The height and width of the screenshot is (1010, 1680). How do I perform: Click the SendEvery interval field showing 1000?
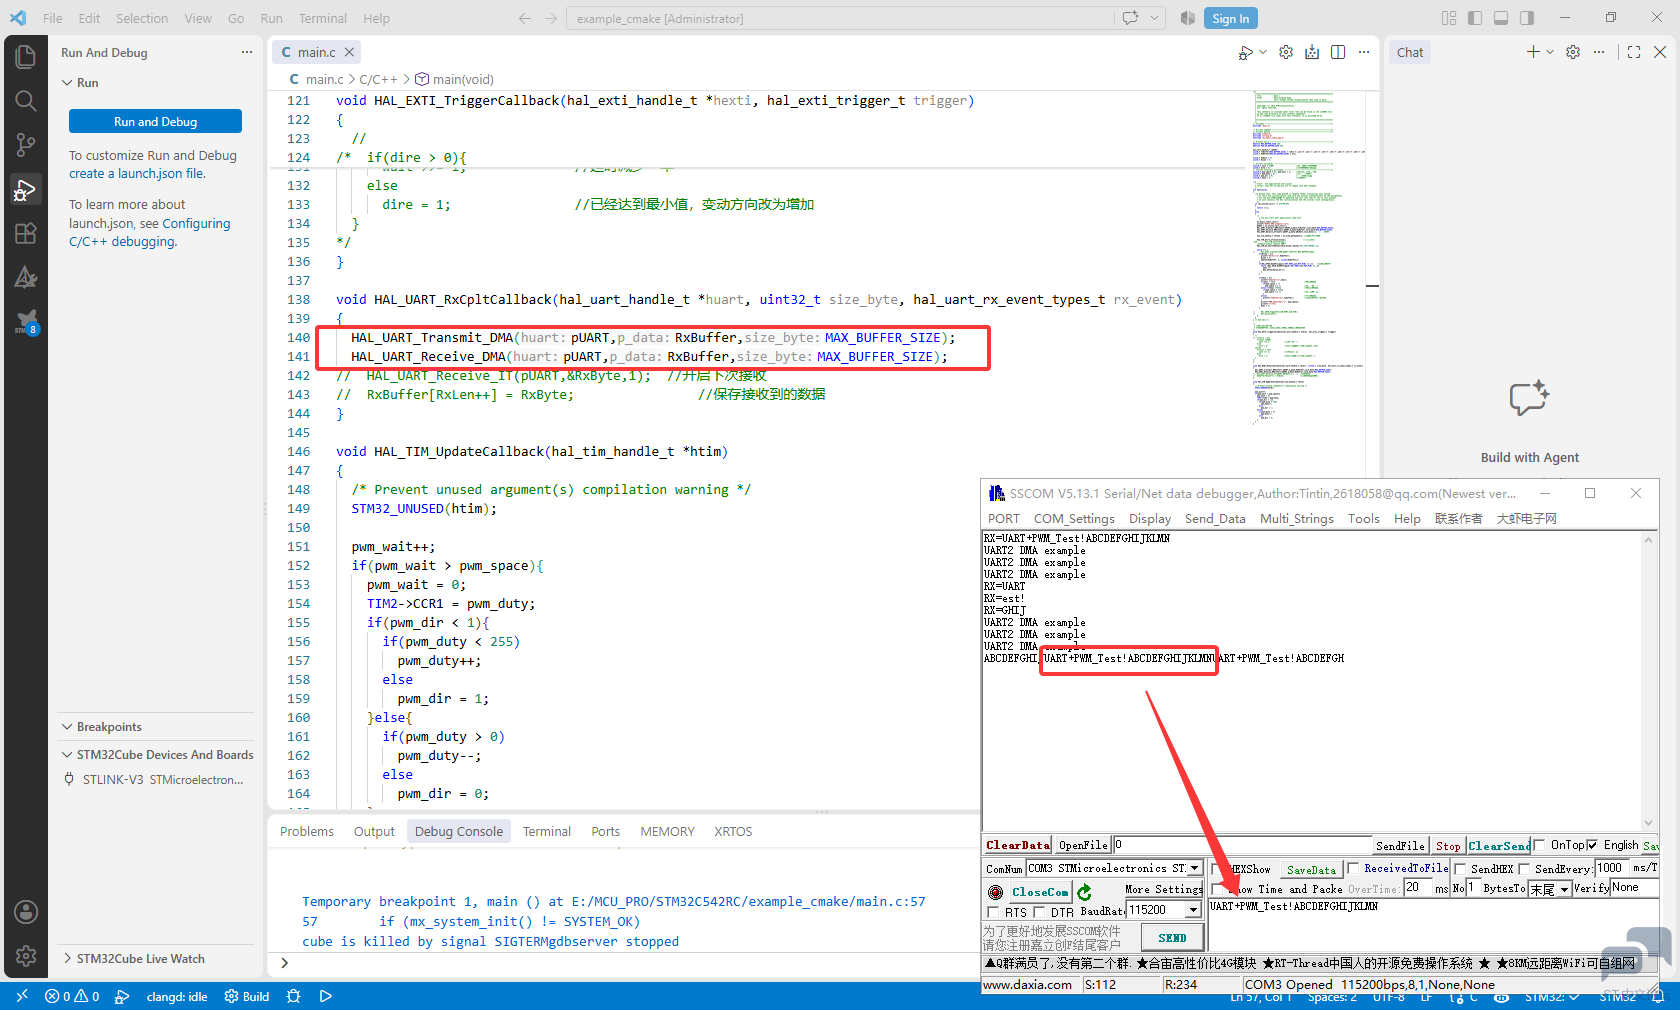[1611, 868]
